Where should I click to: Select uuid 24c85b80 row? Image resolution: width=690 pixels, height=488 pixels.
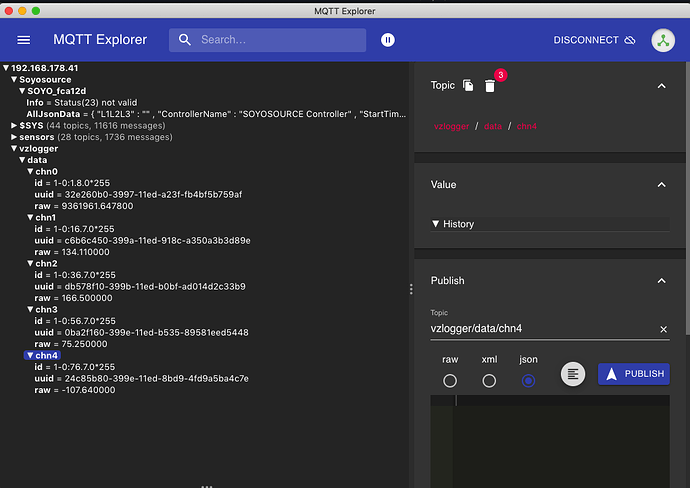click(x=141, y=378)
